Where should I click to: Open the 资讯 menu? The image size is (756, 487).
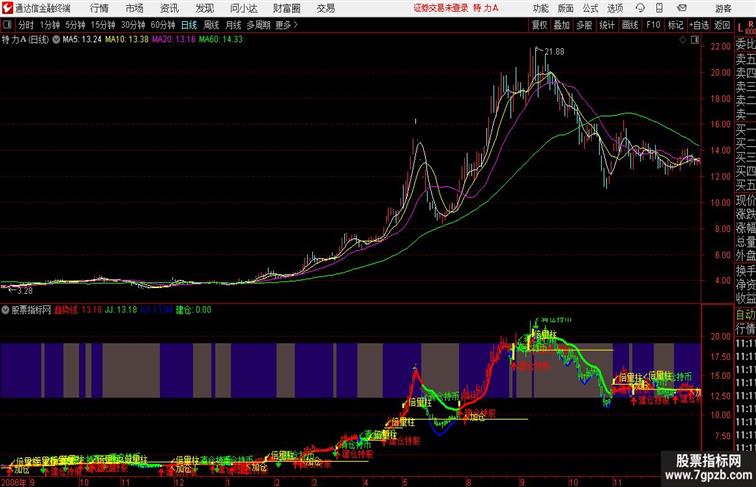(169, 8)
